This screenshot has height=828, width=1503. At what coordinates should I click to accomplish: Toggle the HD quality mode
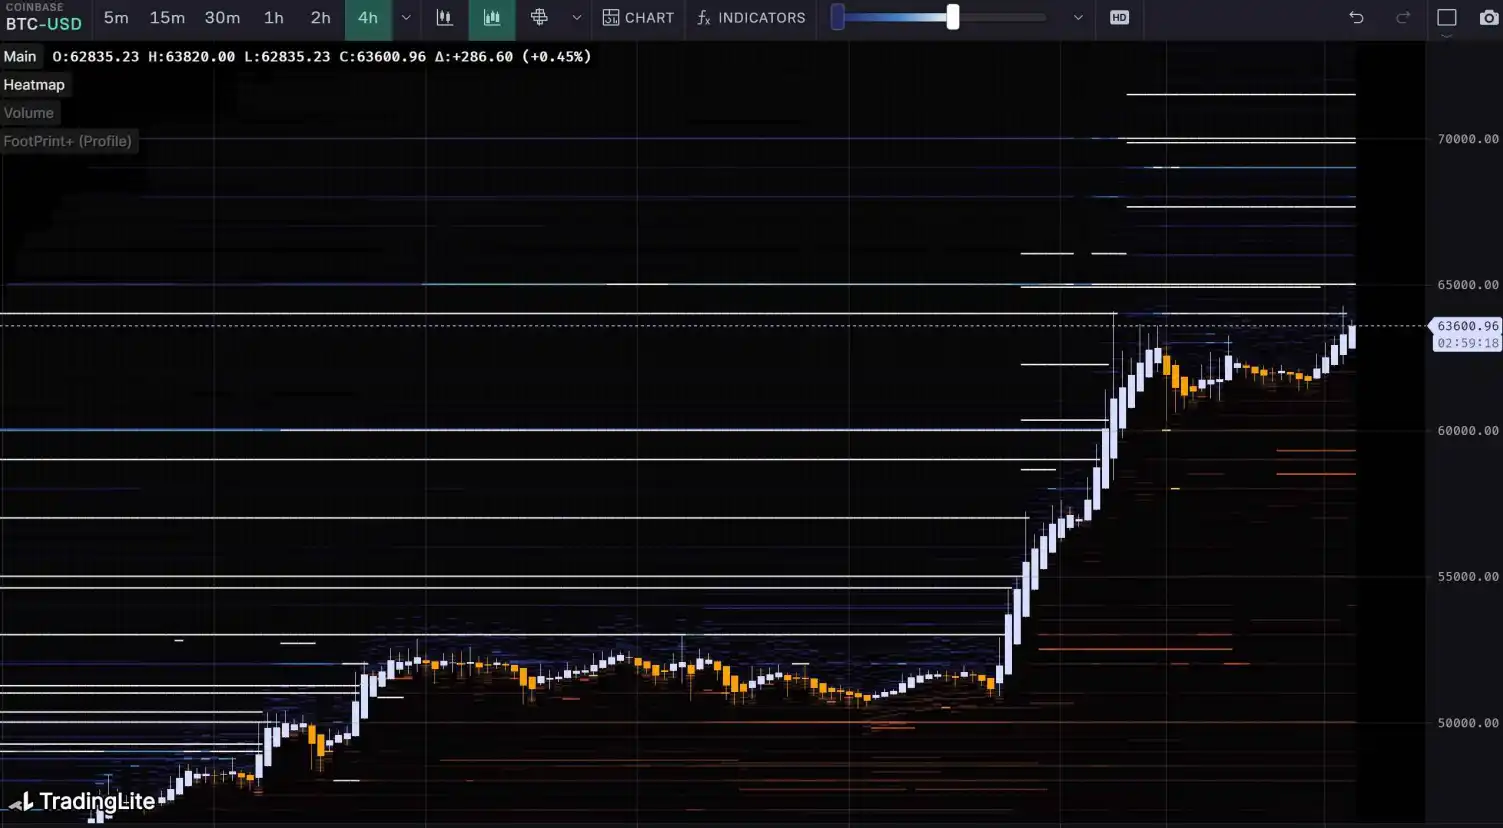(x=1119, y=18)
